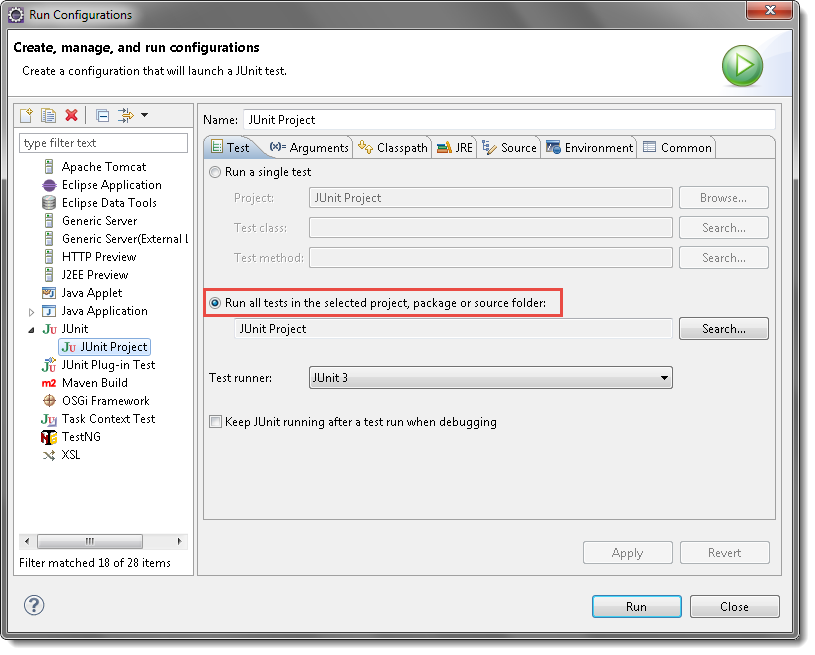This screenshot has height=655, width=815.
Task: Click the selected project folder text field
Action: point(453,329)
